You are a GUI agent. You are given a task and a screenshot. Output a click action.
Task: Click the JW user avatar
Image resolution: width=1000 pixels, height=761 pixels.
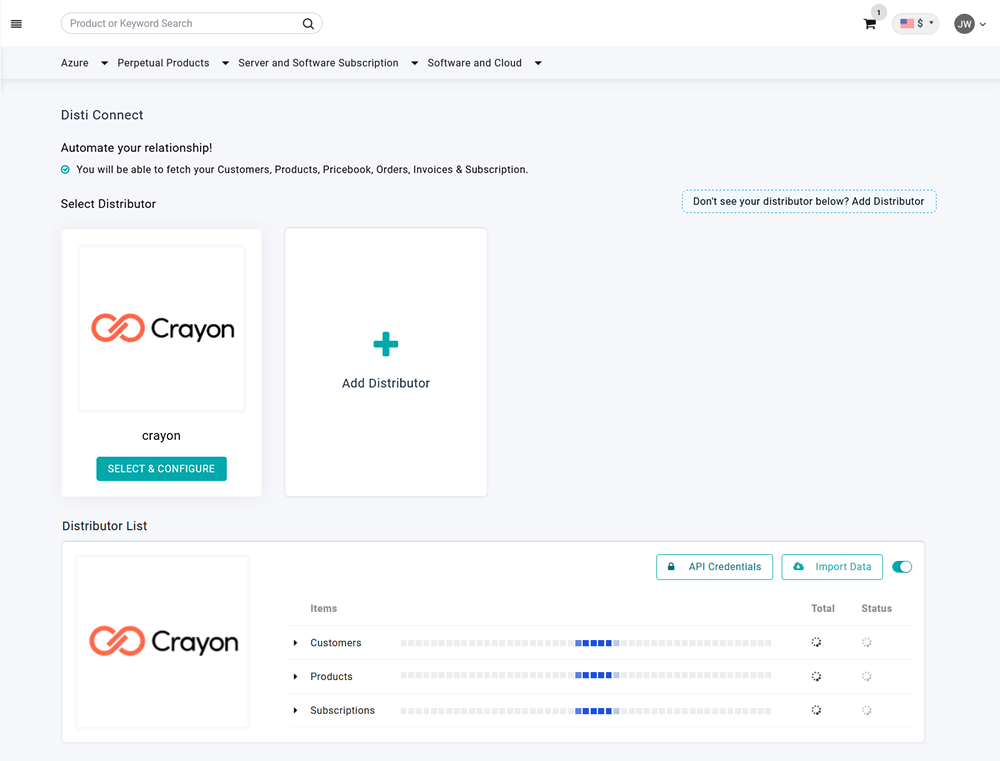(964, 24)
